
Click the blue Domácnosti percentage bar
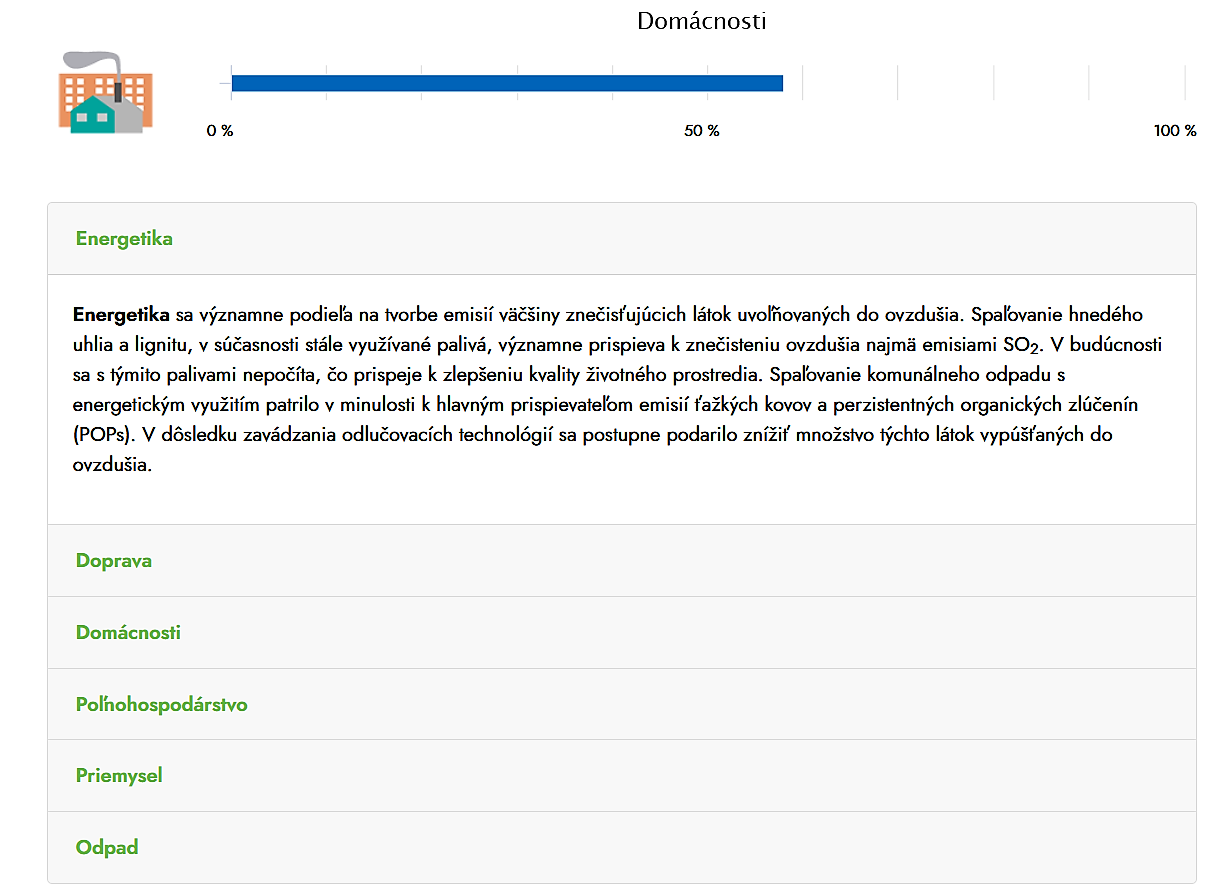[506, 83]
